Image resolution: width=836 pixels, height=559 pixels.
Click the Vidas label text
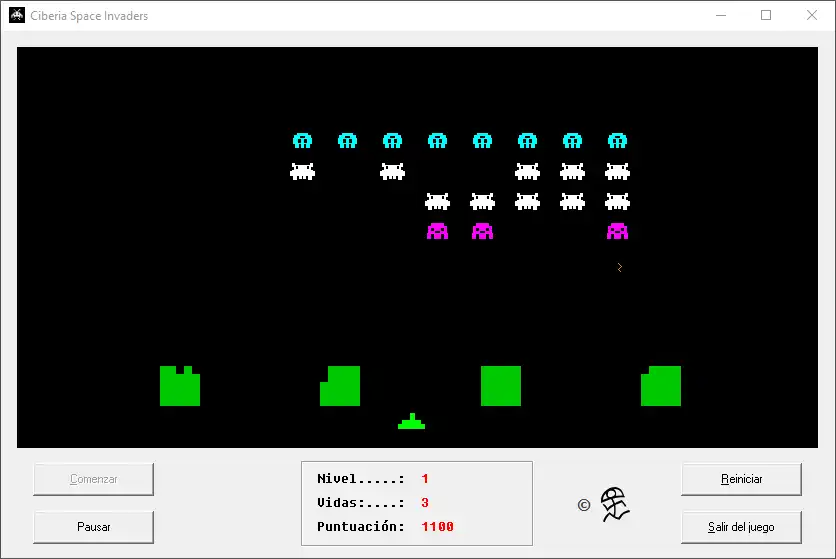point(361,502)
